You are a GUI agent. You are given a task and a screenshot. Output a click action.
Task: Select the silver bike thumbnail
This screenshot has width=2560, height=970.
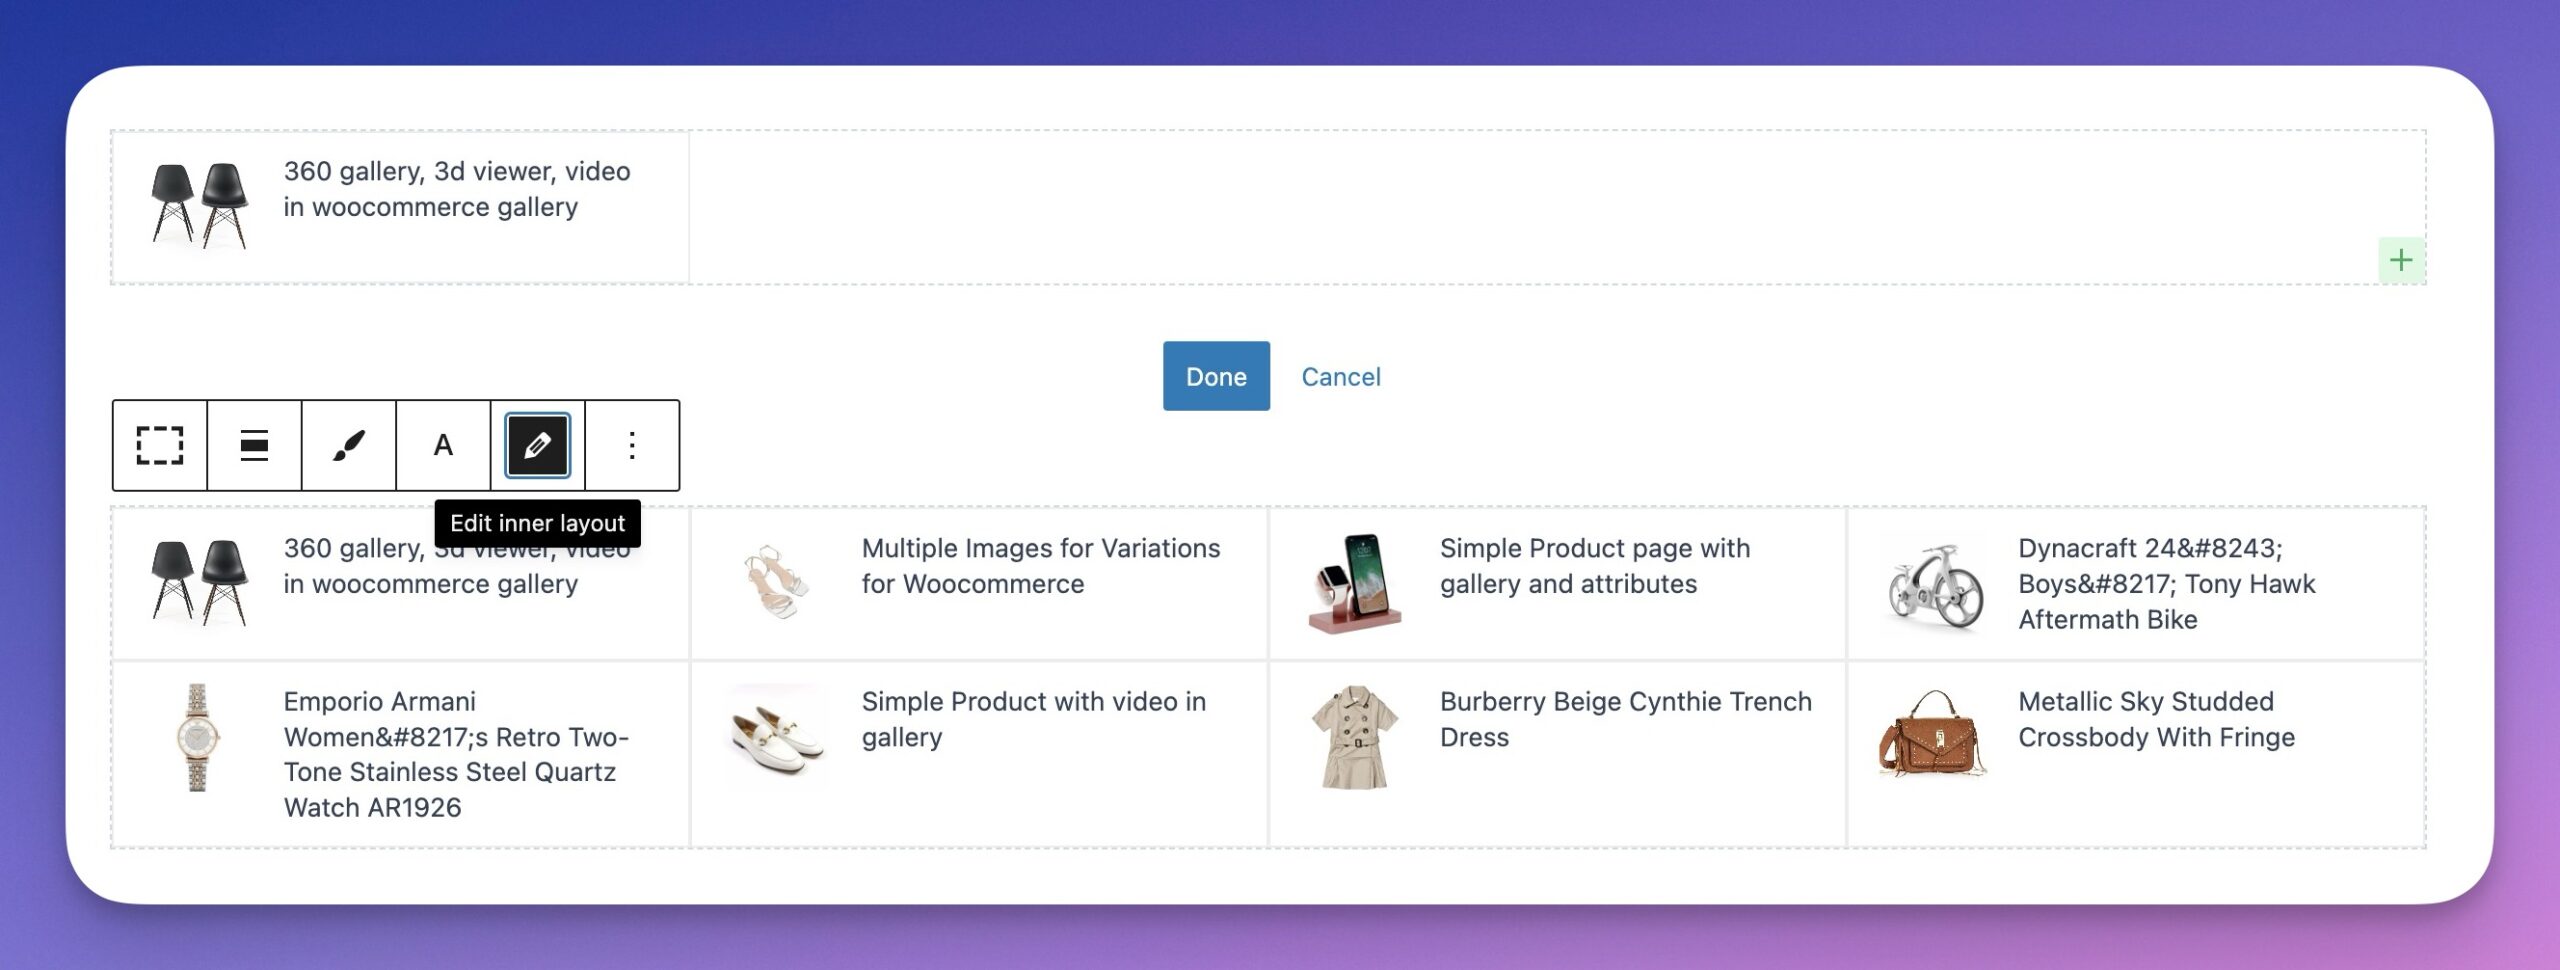[1934, 587]
